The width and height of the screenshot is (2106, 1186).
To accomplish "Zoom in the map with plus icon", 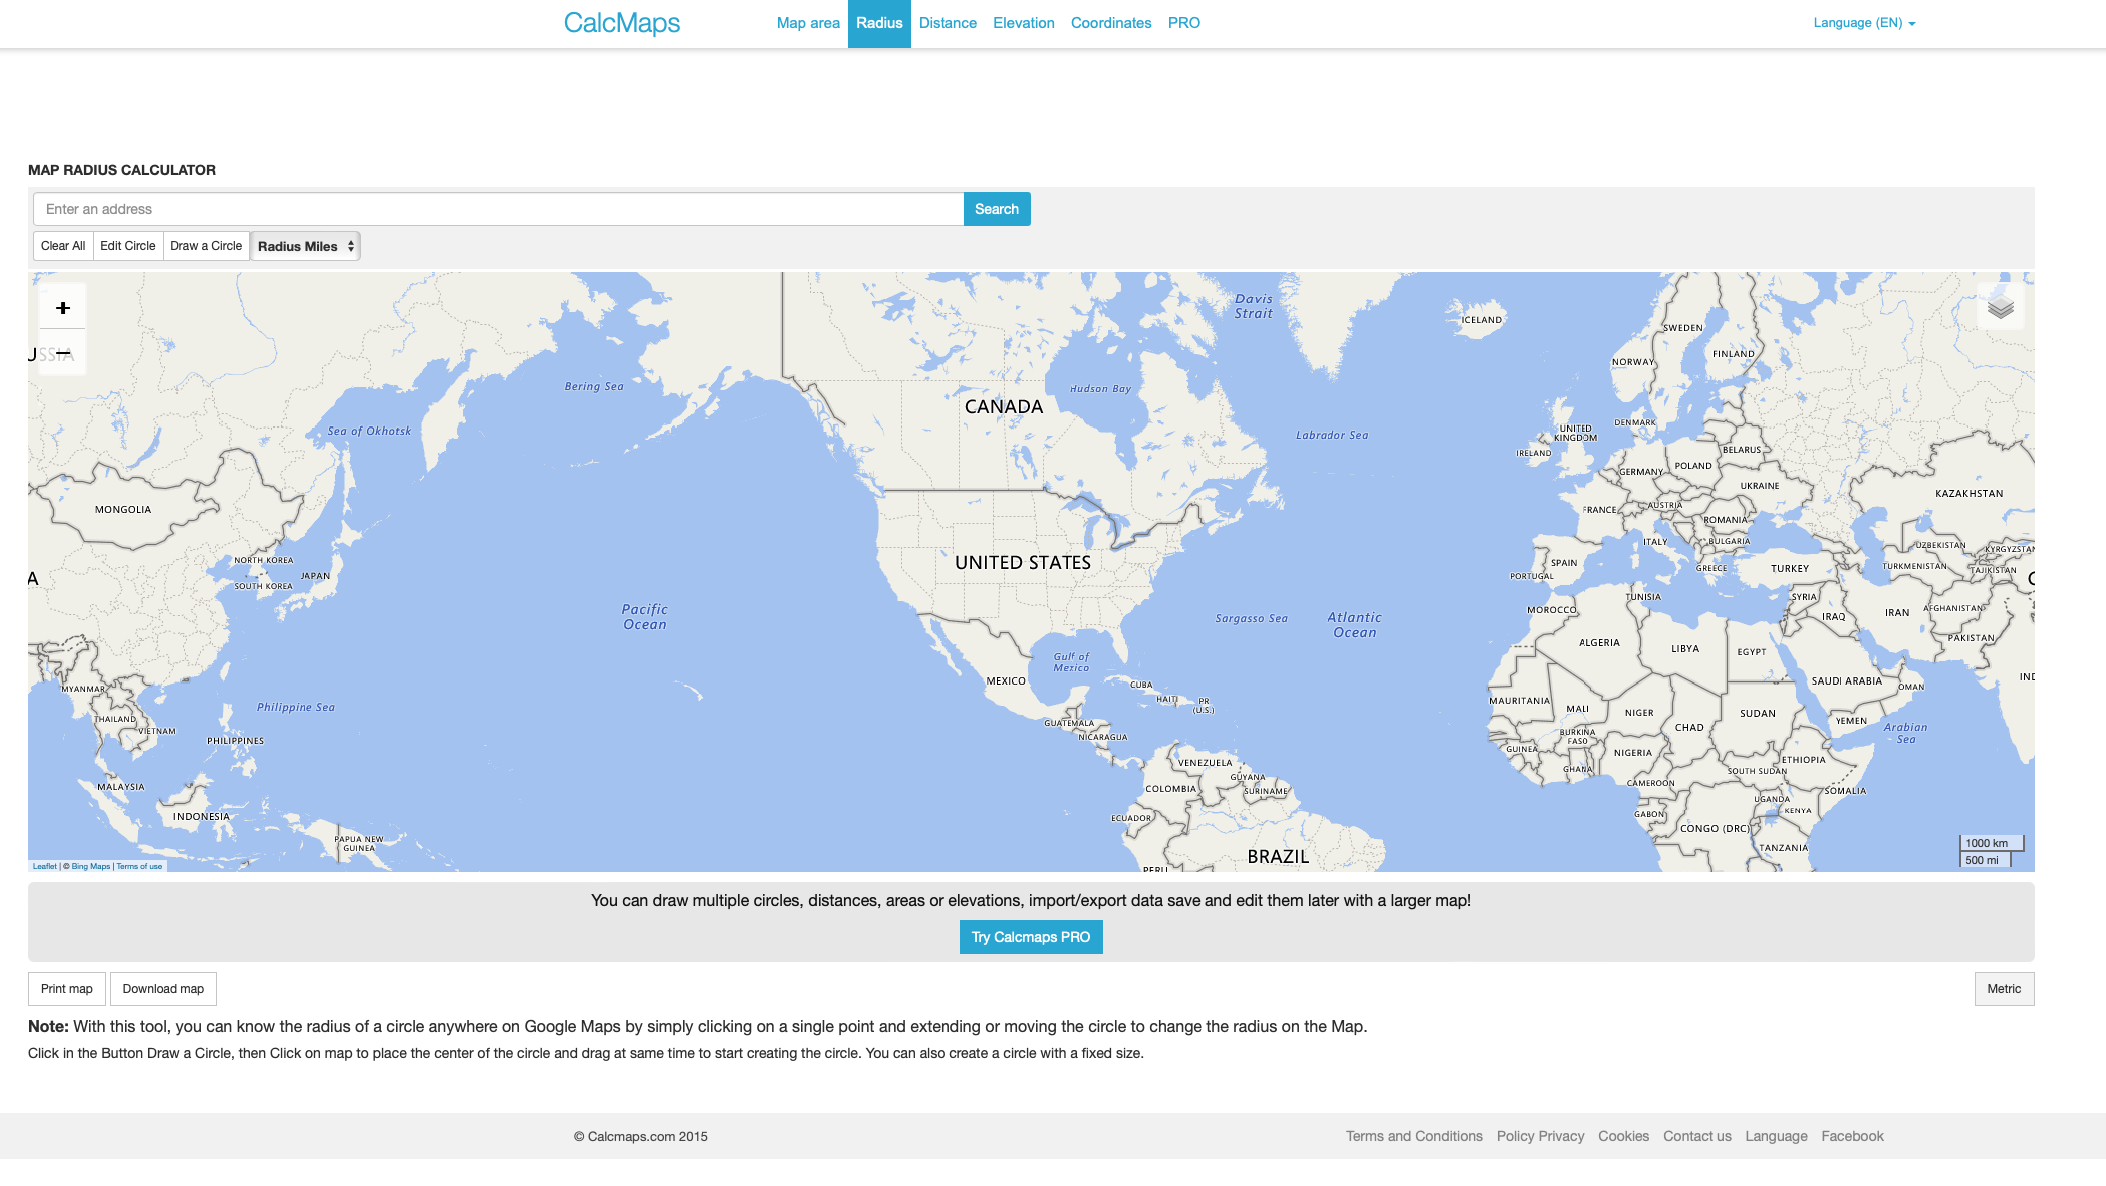I will click(x=63, y=308).
